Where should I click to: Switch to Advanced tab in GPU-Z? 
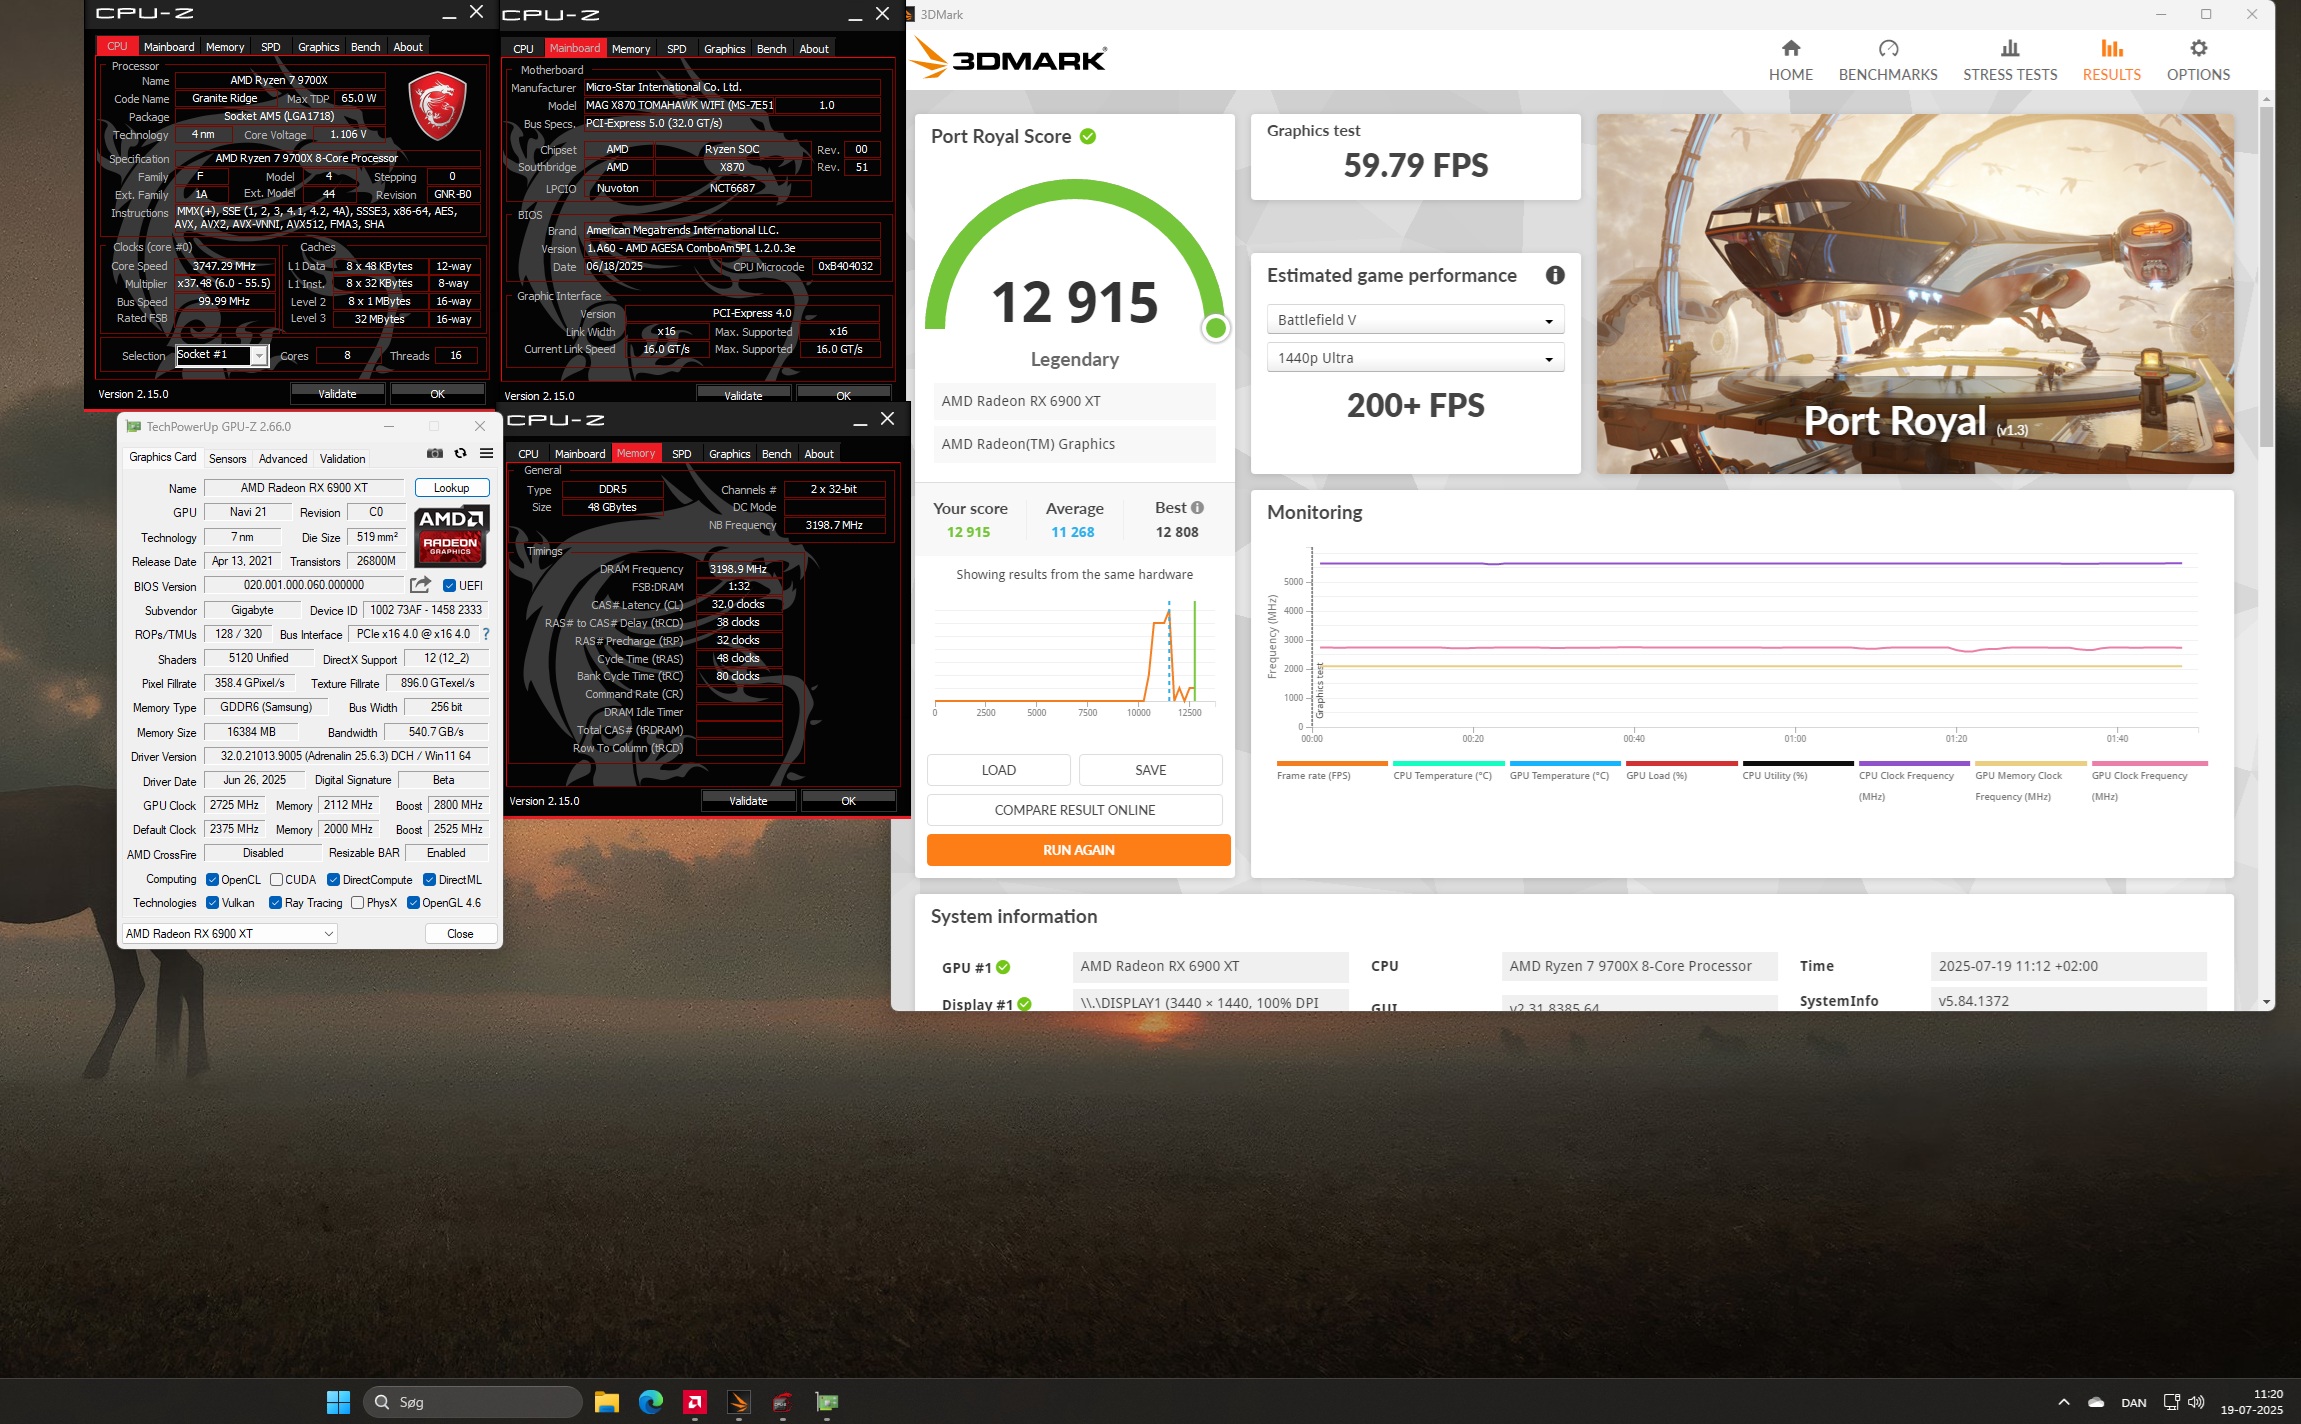[x=283, y=459]
